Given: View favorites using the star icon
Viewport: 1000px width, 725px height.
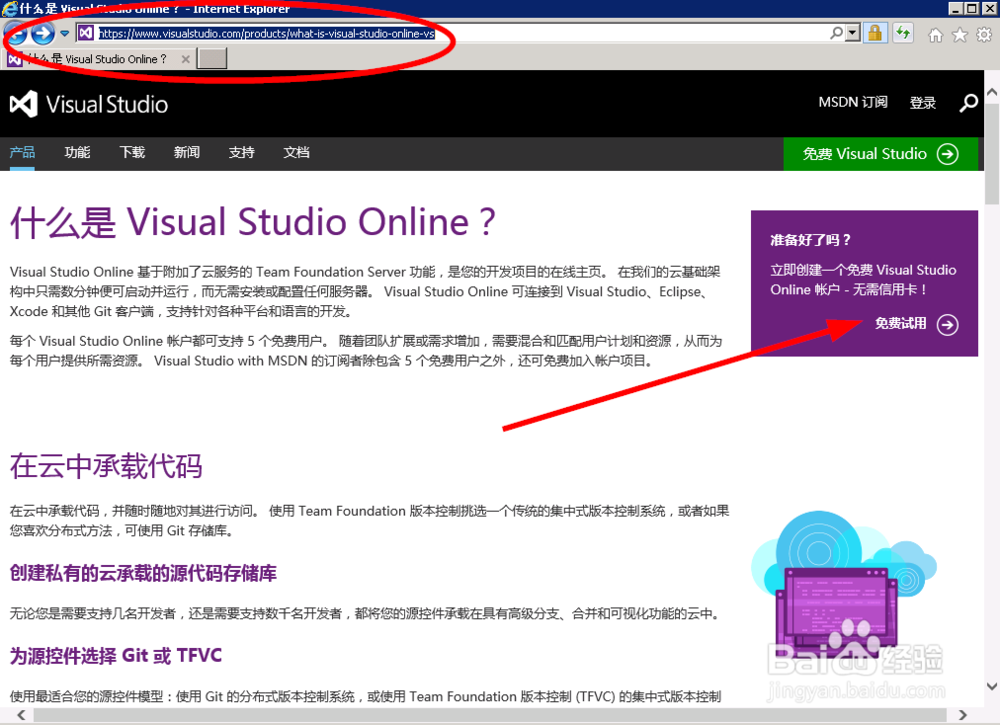Looking at the screenshot, I should (x=959, y=32).
